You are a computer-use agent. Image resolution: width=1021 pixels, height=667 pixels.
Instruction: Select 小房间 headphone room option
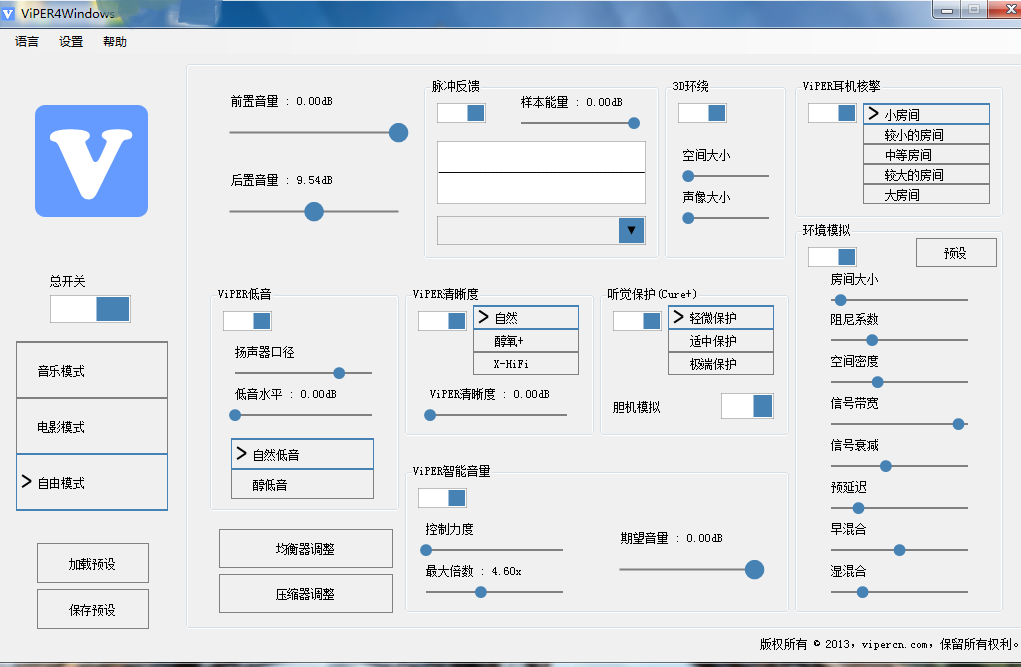pyautogui.click(x=926, y=114)
